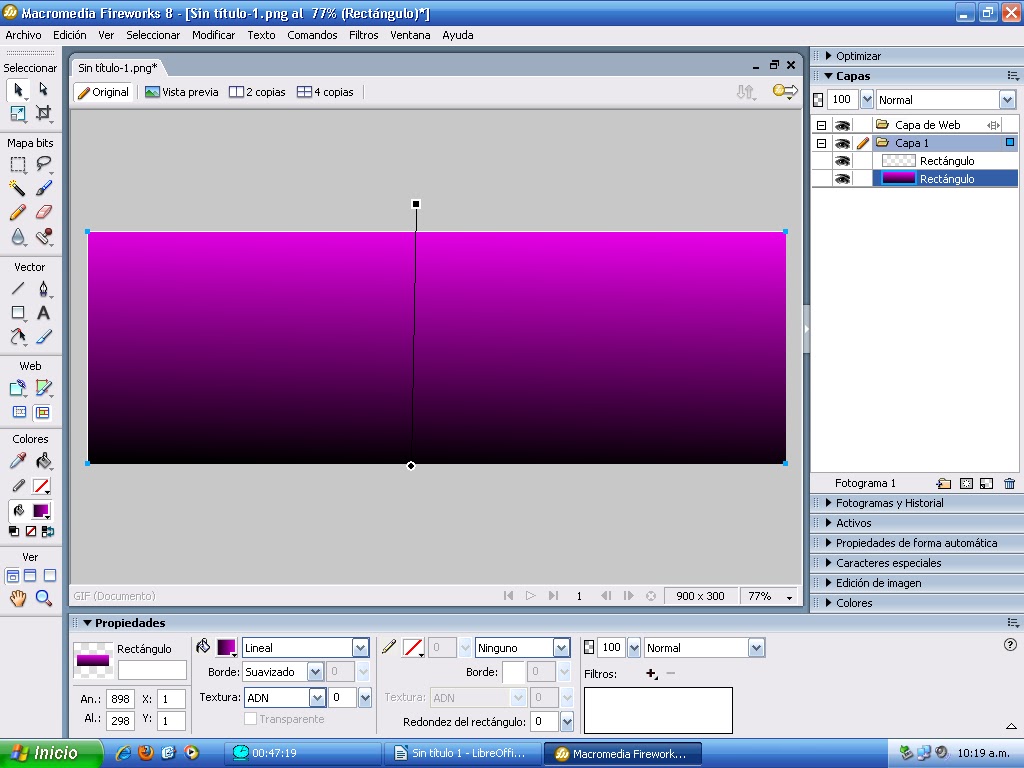1024x768 pixels.
Task: Select the Slice tool
Action: (x=43, y=388)
